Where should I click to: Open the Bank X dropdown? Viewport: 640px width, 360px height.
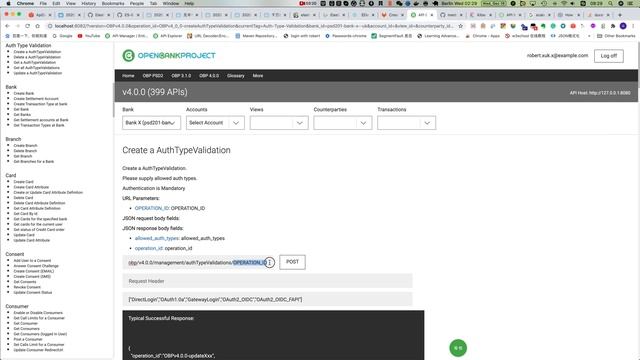151,123
